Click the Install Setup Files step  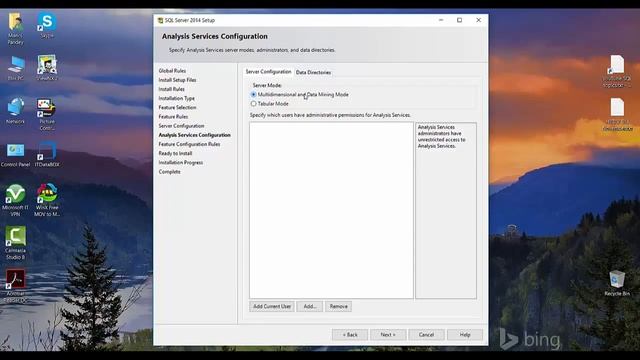(177, 80)
